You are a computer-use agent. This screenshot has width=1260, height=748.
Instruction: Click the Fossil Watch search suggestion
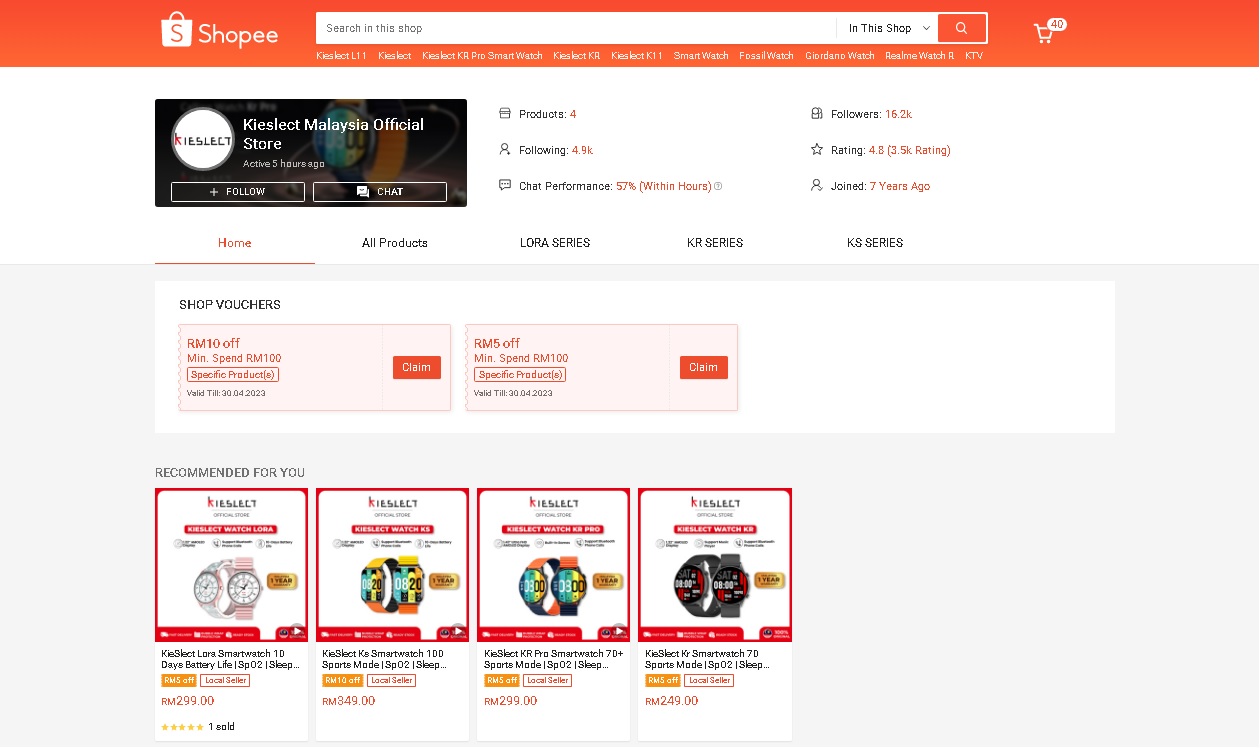point(767,56)
